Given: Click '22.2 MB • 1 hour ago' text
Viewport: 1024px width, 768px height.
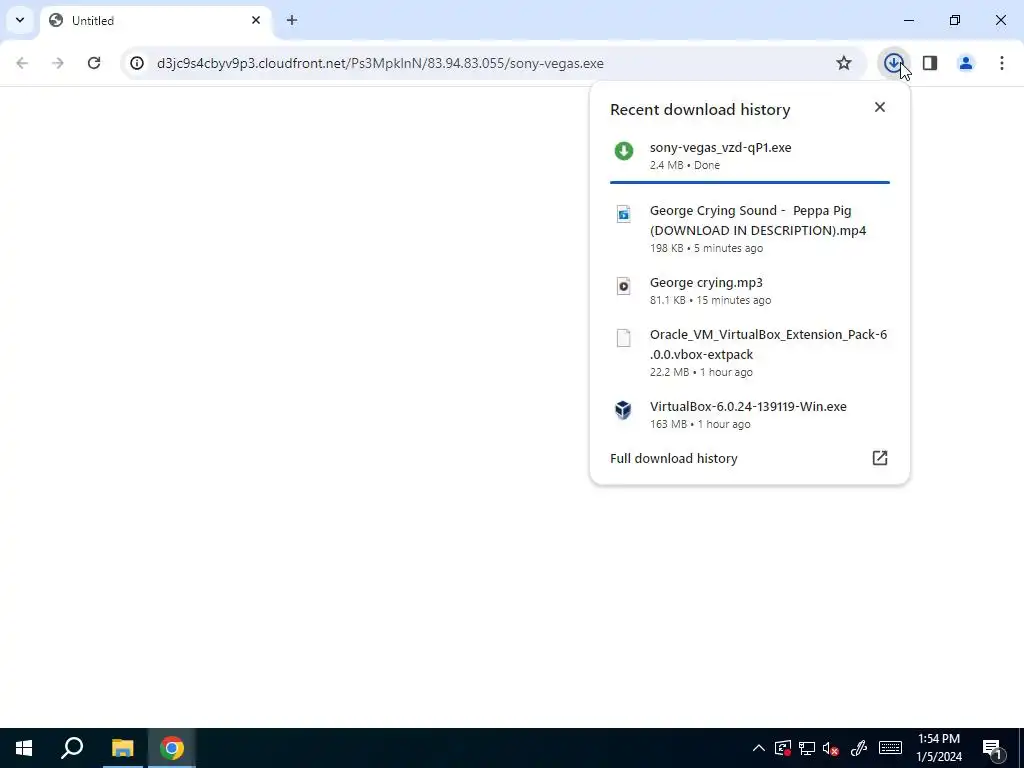Looking at the screenshot, I should point(701,372).
